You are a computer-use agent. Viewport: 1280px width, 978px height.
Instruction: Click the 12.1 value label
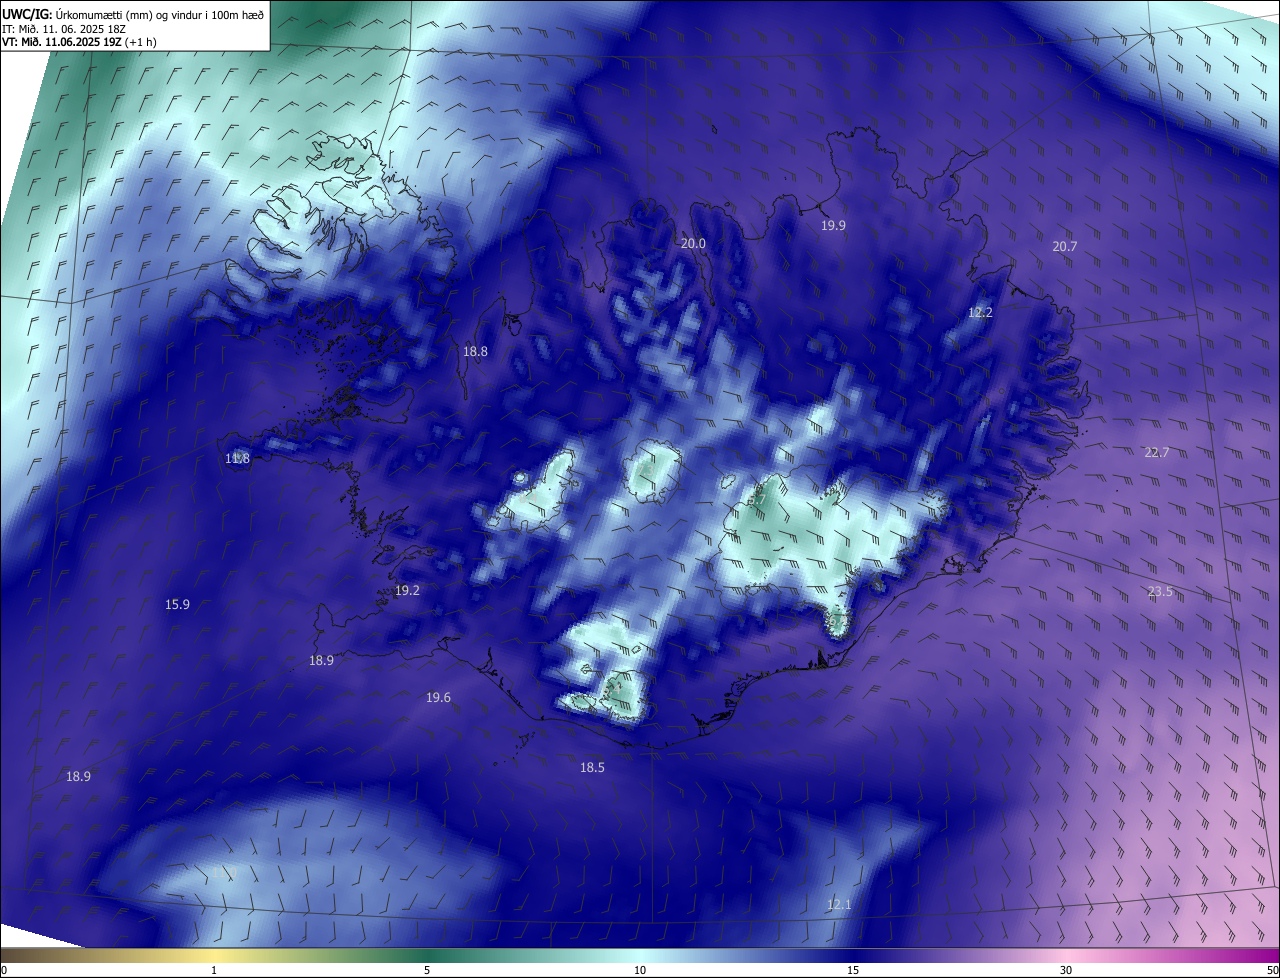click(839, 905)
